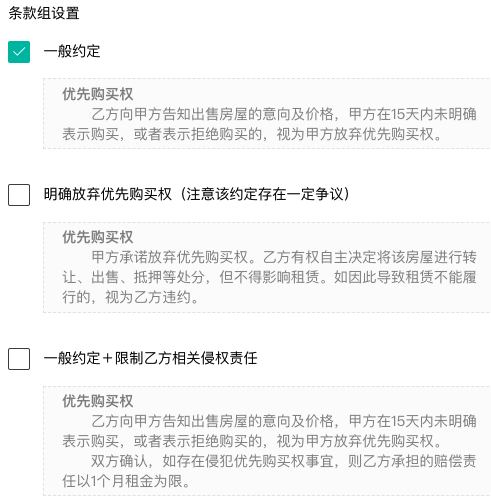Enable the 明确放弃优先购买权 checkbox
Image resolution: width=491 pixels, height=500 pixels.
point(19,195)
